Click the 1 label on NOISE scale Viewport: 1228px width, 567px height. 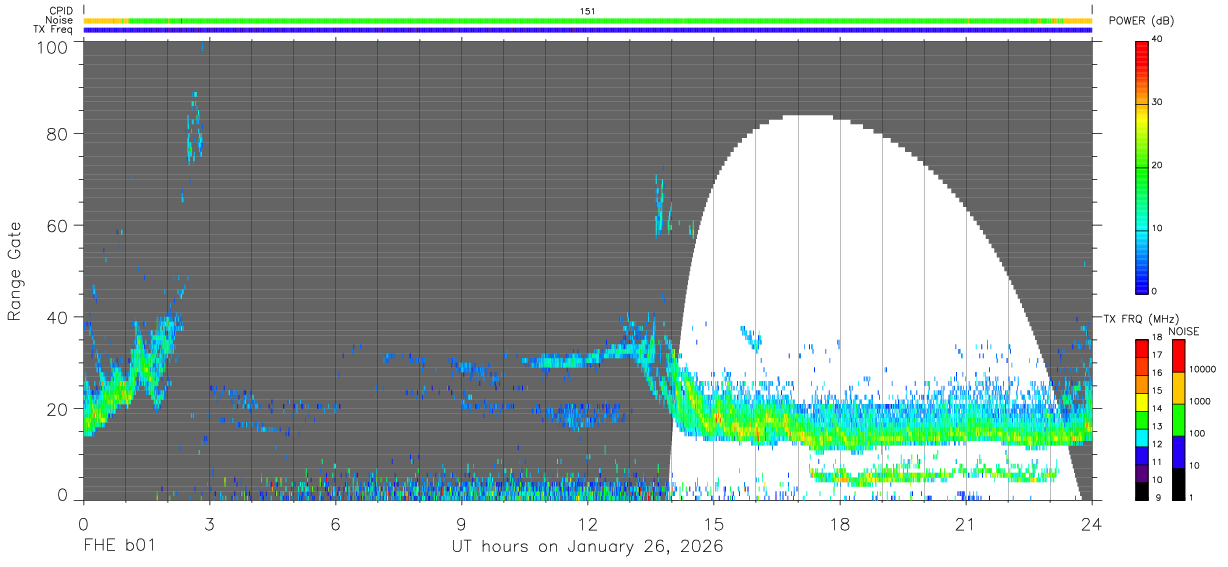click(1190, 497)
